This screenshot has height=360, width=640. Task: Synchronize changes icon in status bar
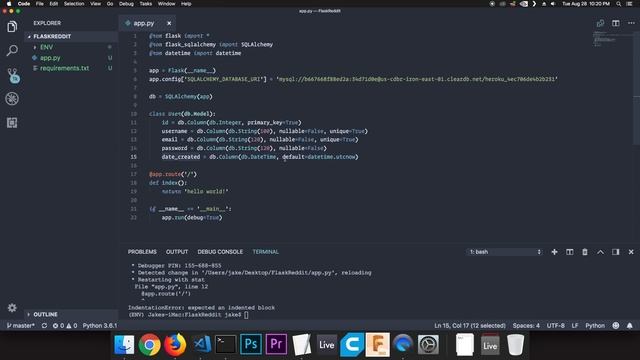point(44,326)
